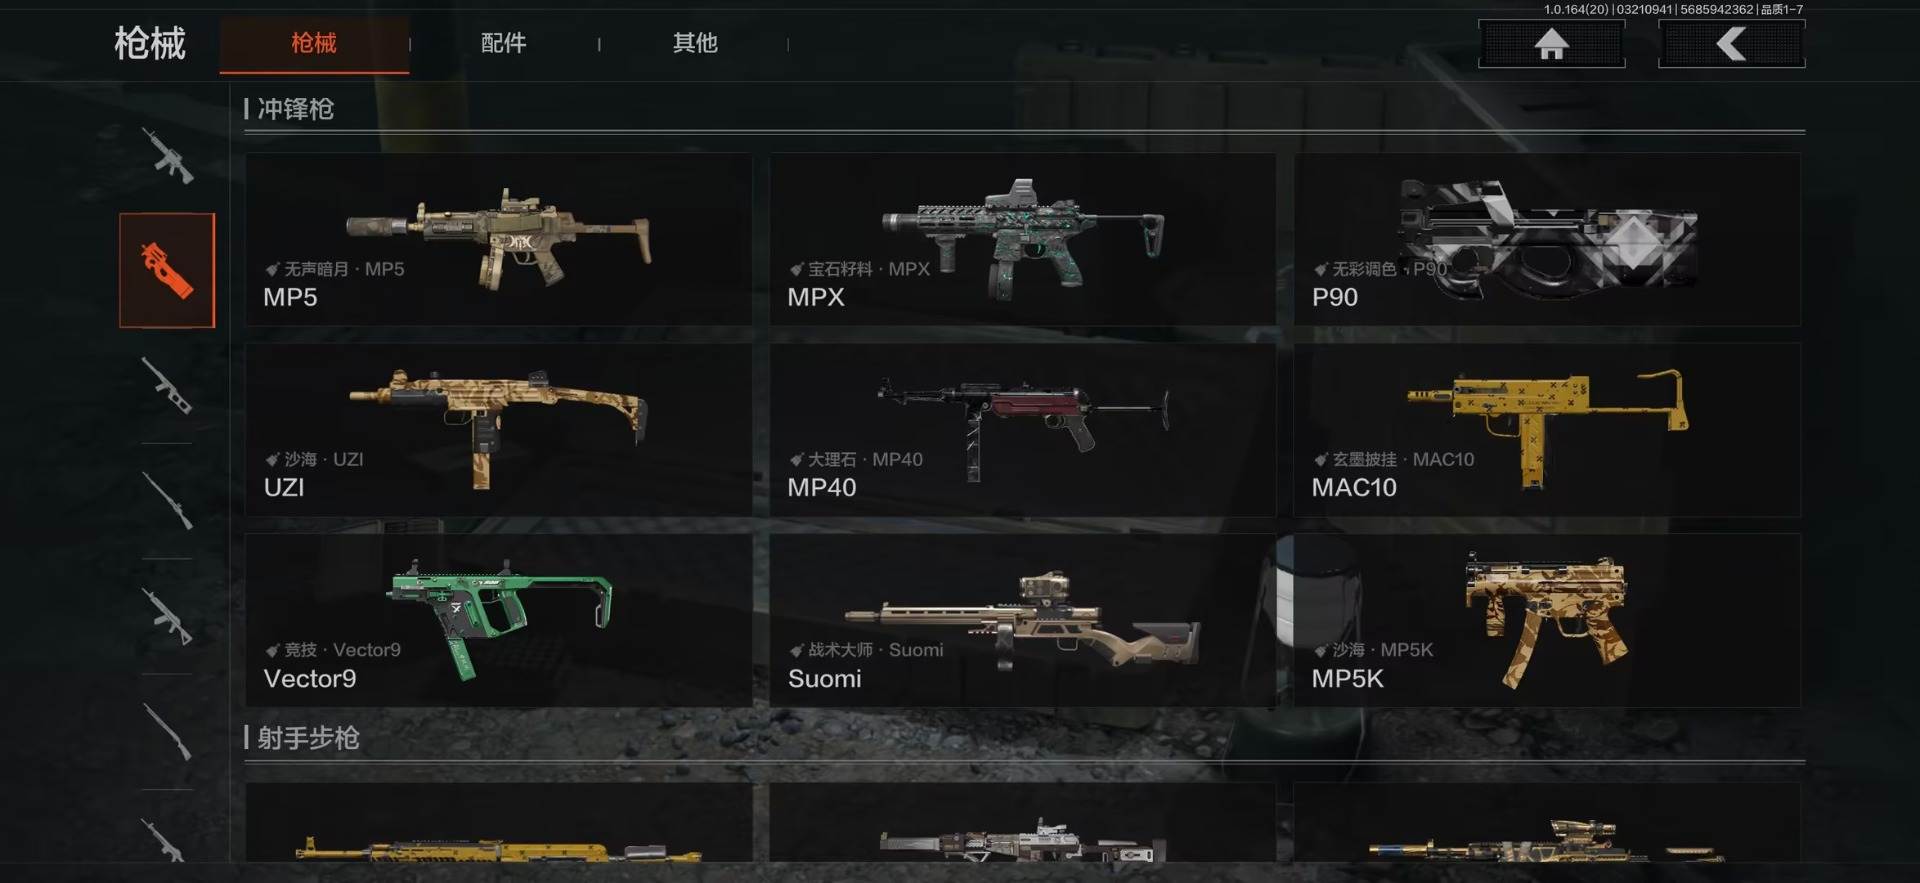Select the assault rifle category icon
Screen dimensions: 1920x883
[x=167, y=155]
